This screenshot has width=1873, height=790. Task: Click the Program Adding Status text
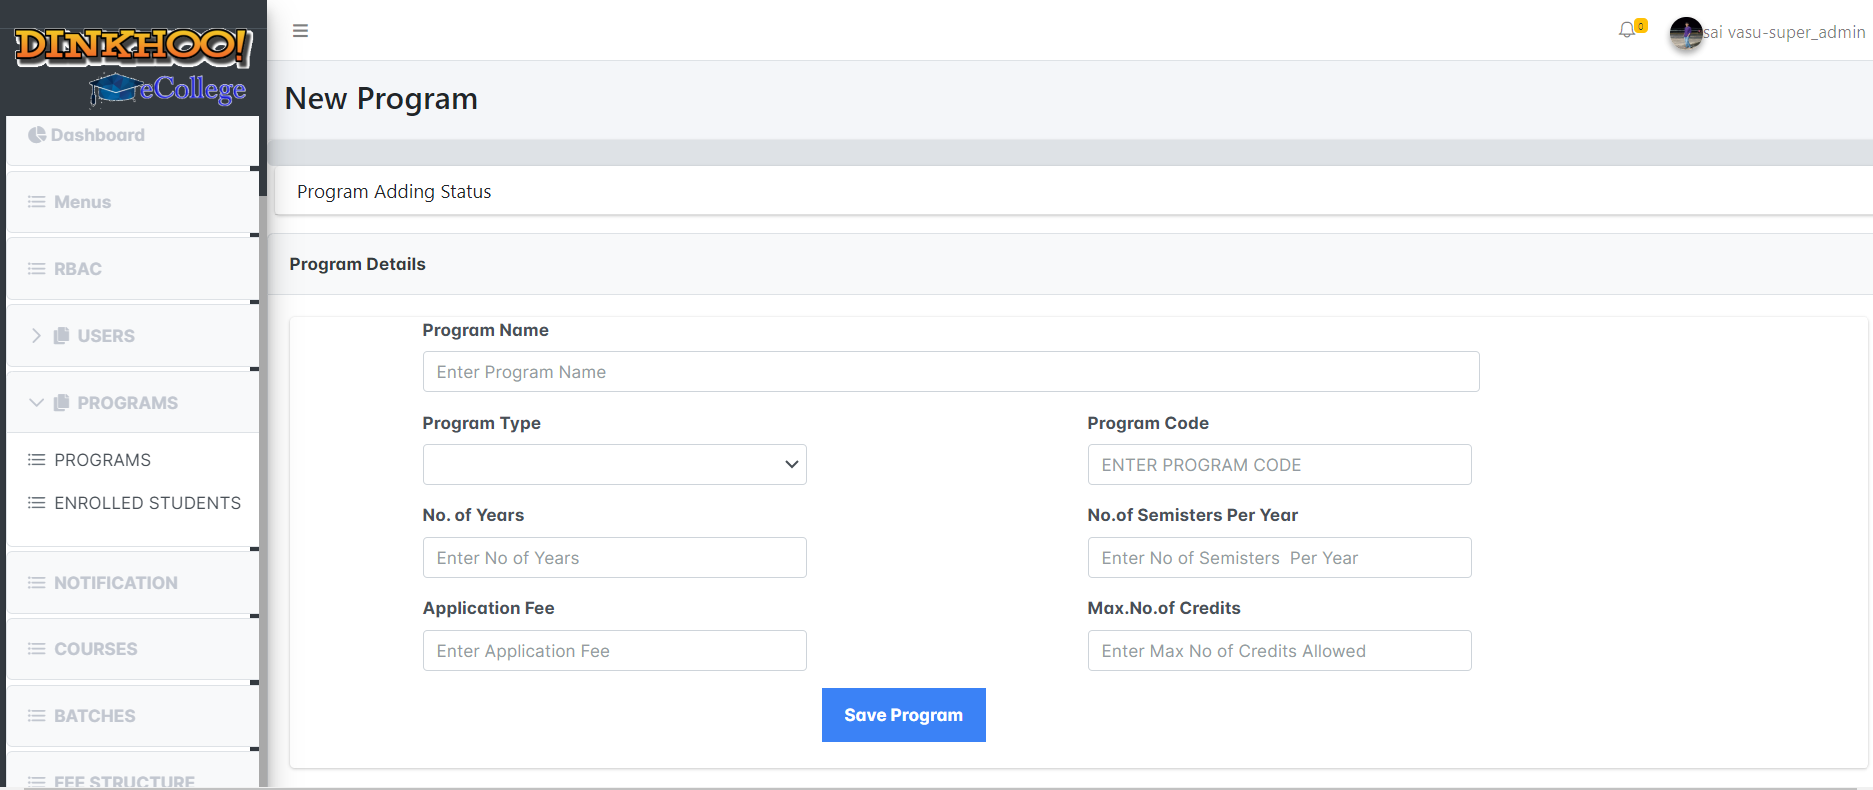[394, 192]
